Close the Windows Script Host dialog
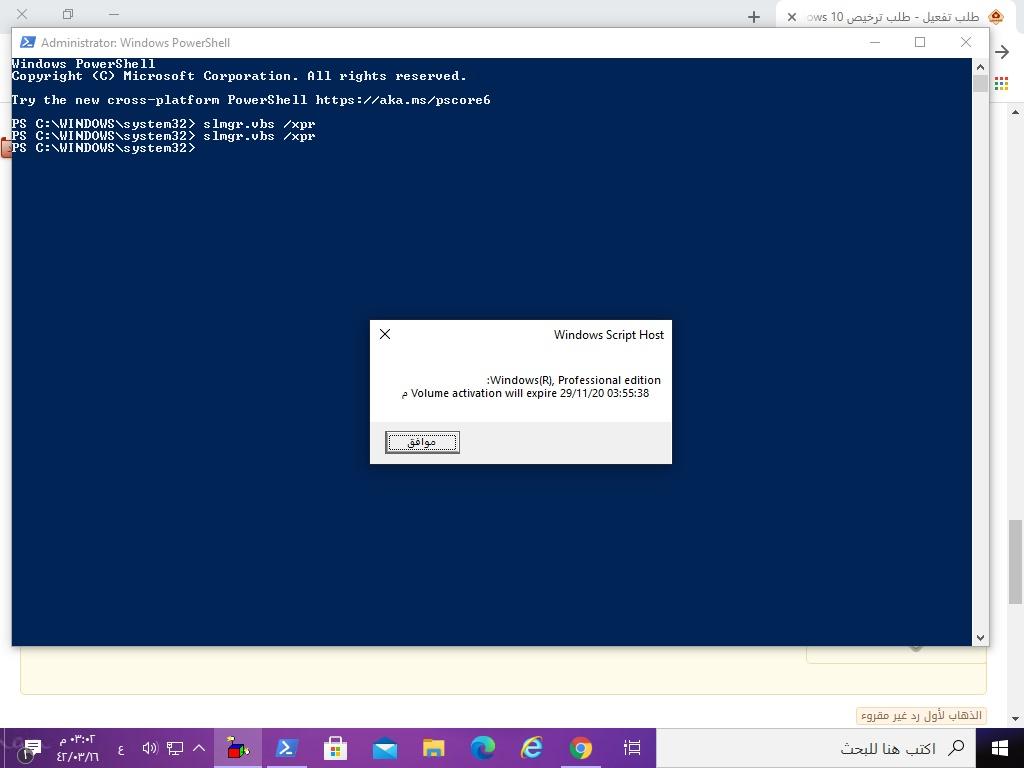This screenshot has height=768, width=1024. [x=385, y=334]
